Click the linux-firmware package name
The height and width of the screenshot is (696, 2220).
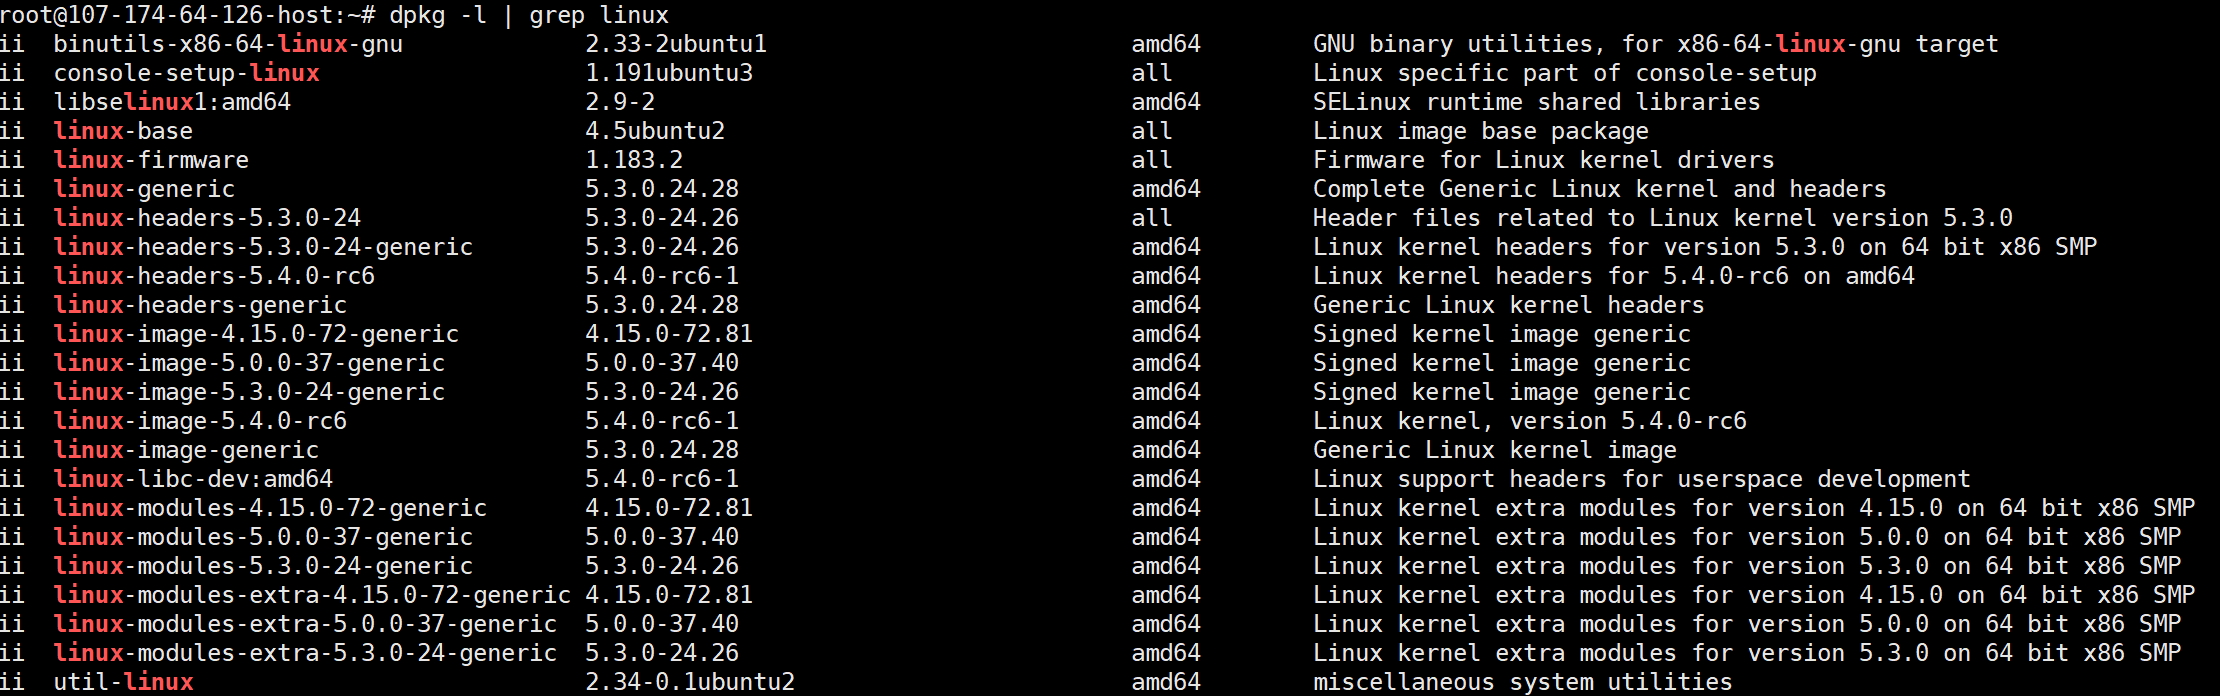click(151, 160)
